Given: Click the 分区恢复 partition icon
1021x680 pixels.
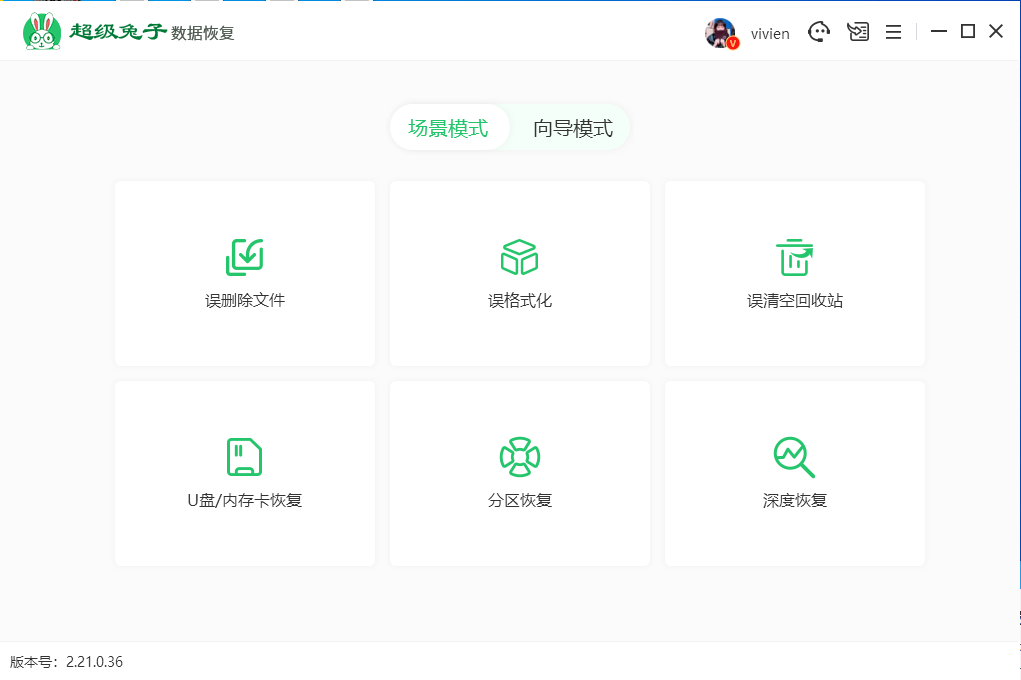Looking at the screenshot, I should [x=520, y=457].
